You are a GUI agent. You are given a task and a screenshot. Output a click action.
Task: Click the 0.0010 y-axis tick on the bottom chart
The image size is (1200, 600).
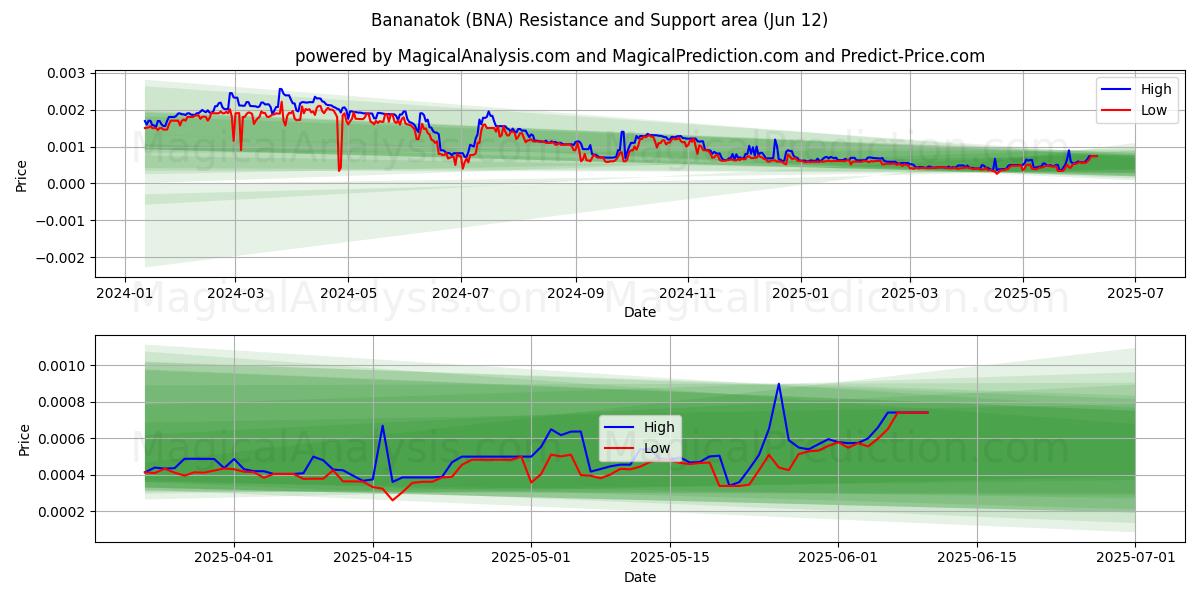[64, 366]
